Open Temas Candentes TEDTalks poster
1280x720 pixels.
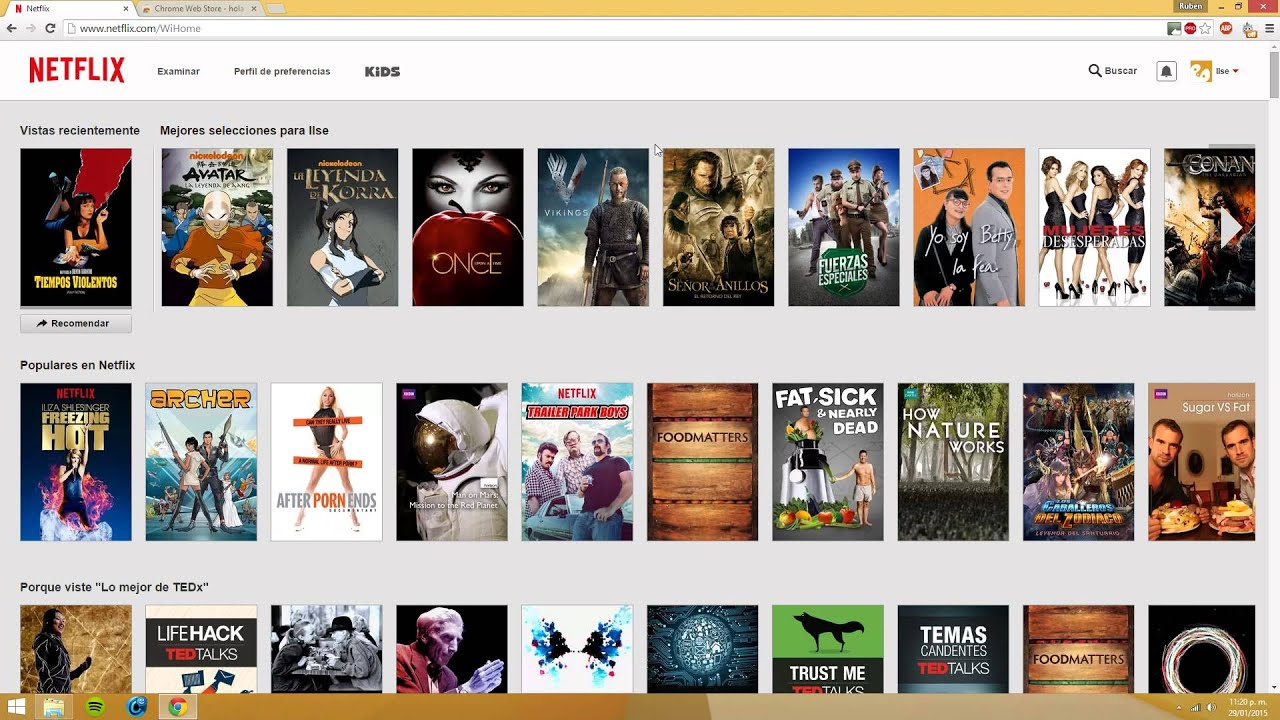click(x=953, y=649)
